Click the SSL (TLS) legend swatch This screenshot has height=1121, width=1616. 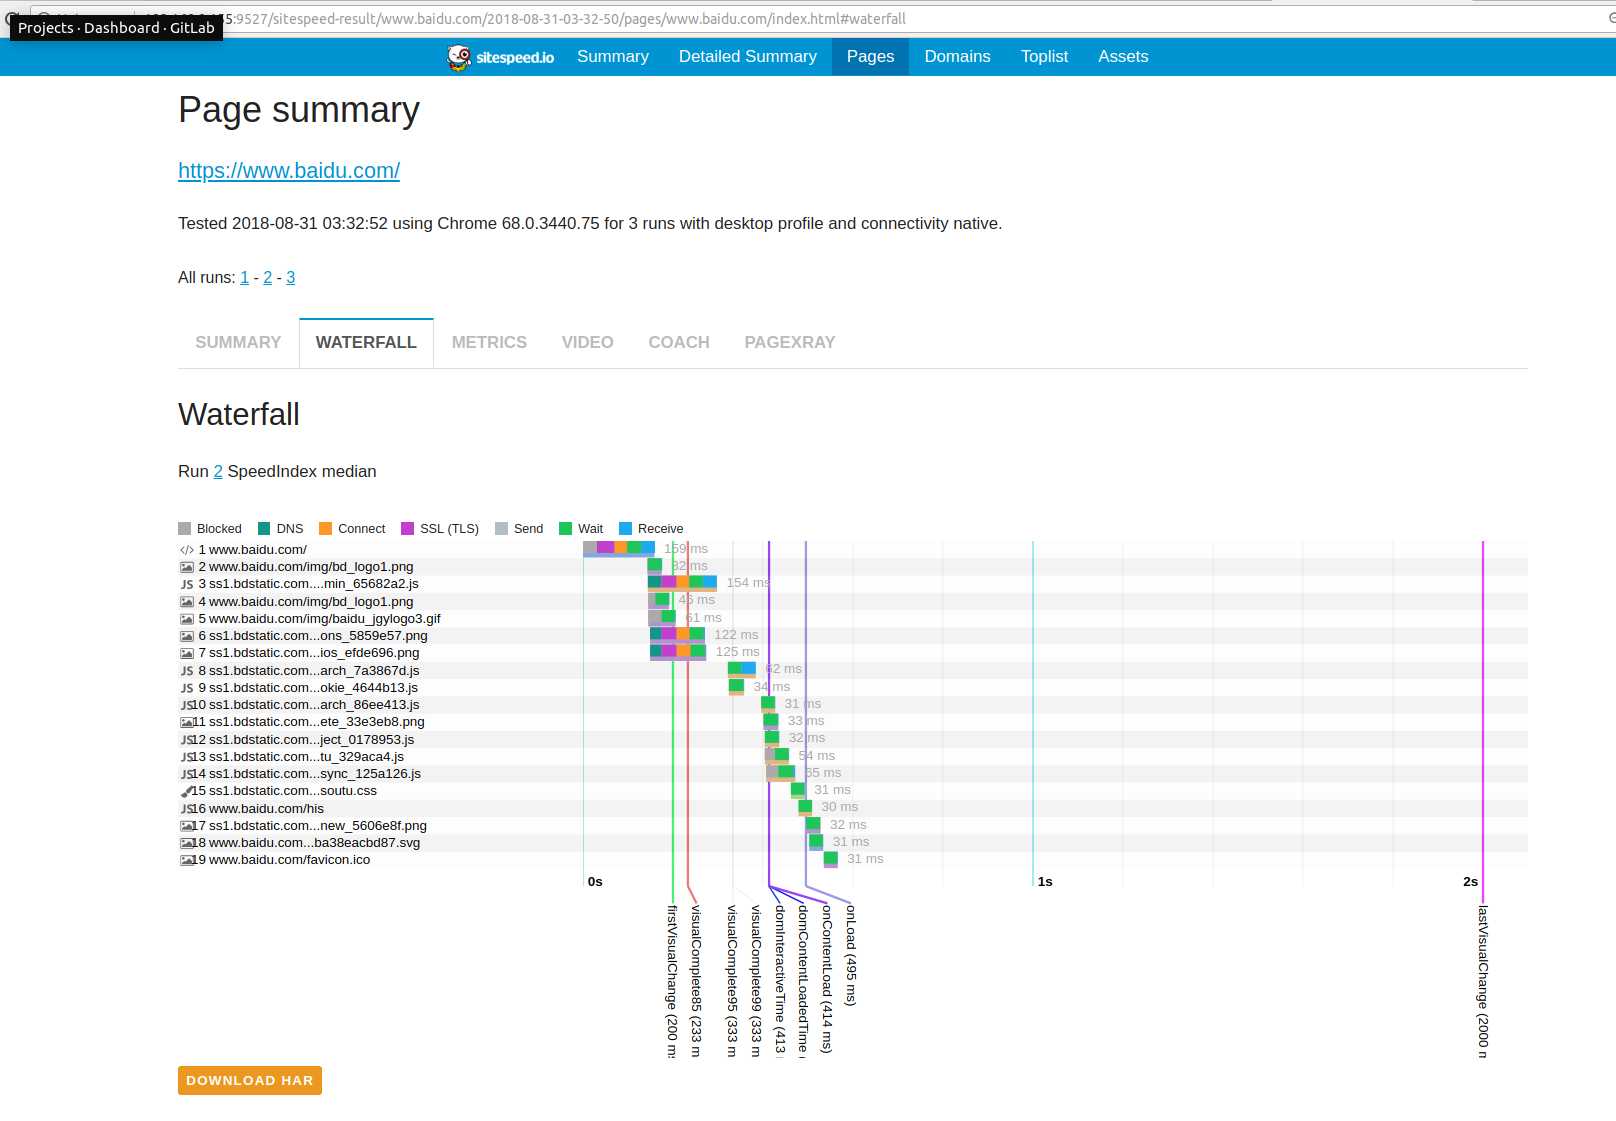407,529
